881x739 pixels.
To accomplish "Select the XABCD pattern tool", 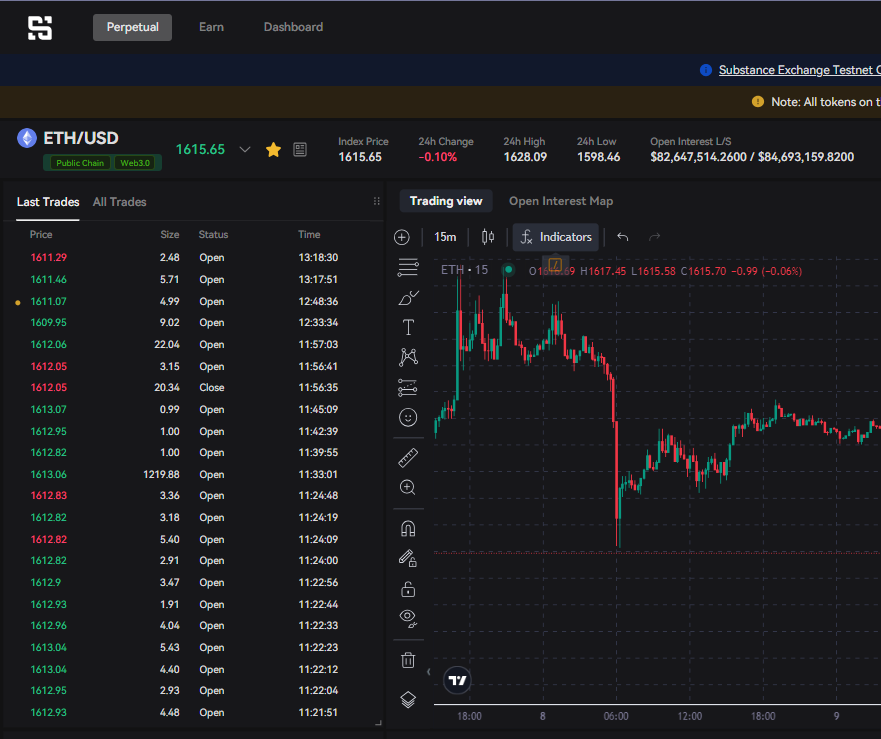I will tap(408, 357).
